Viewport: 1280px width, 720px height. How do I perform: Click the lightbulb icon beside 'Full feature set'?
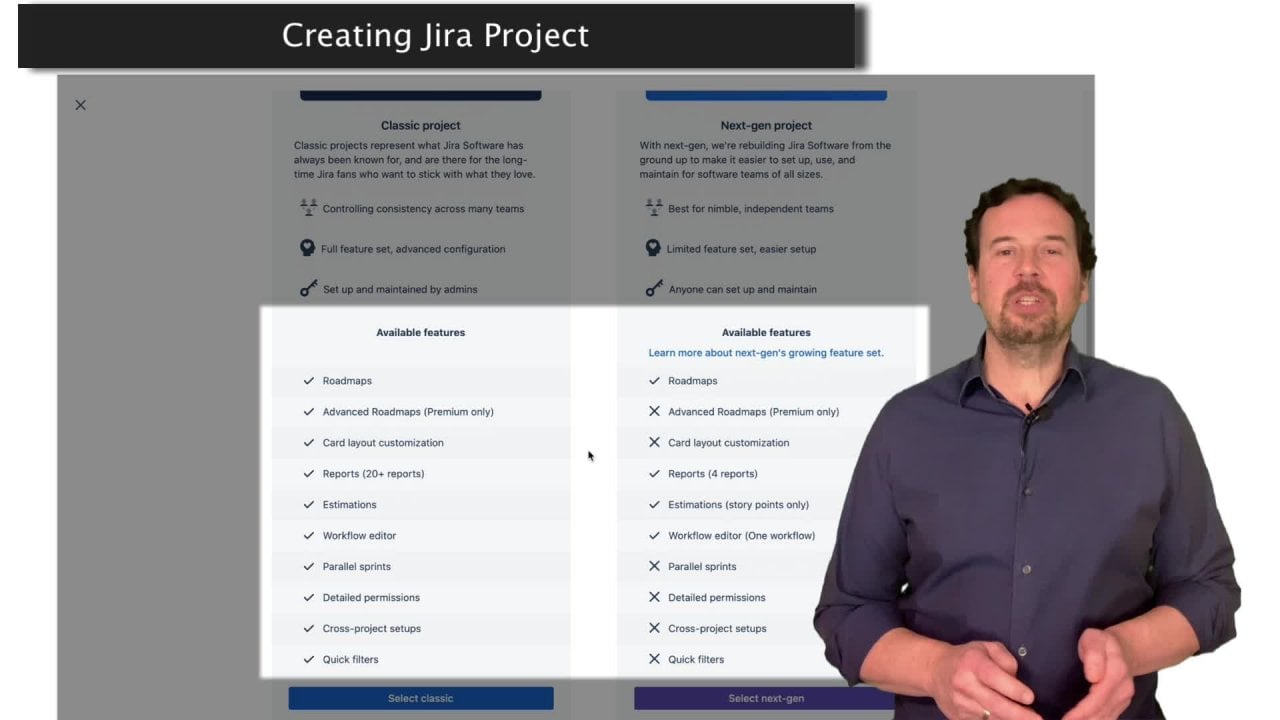(308, 248)
